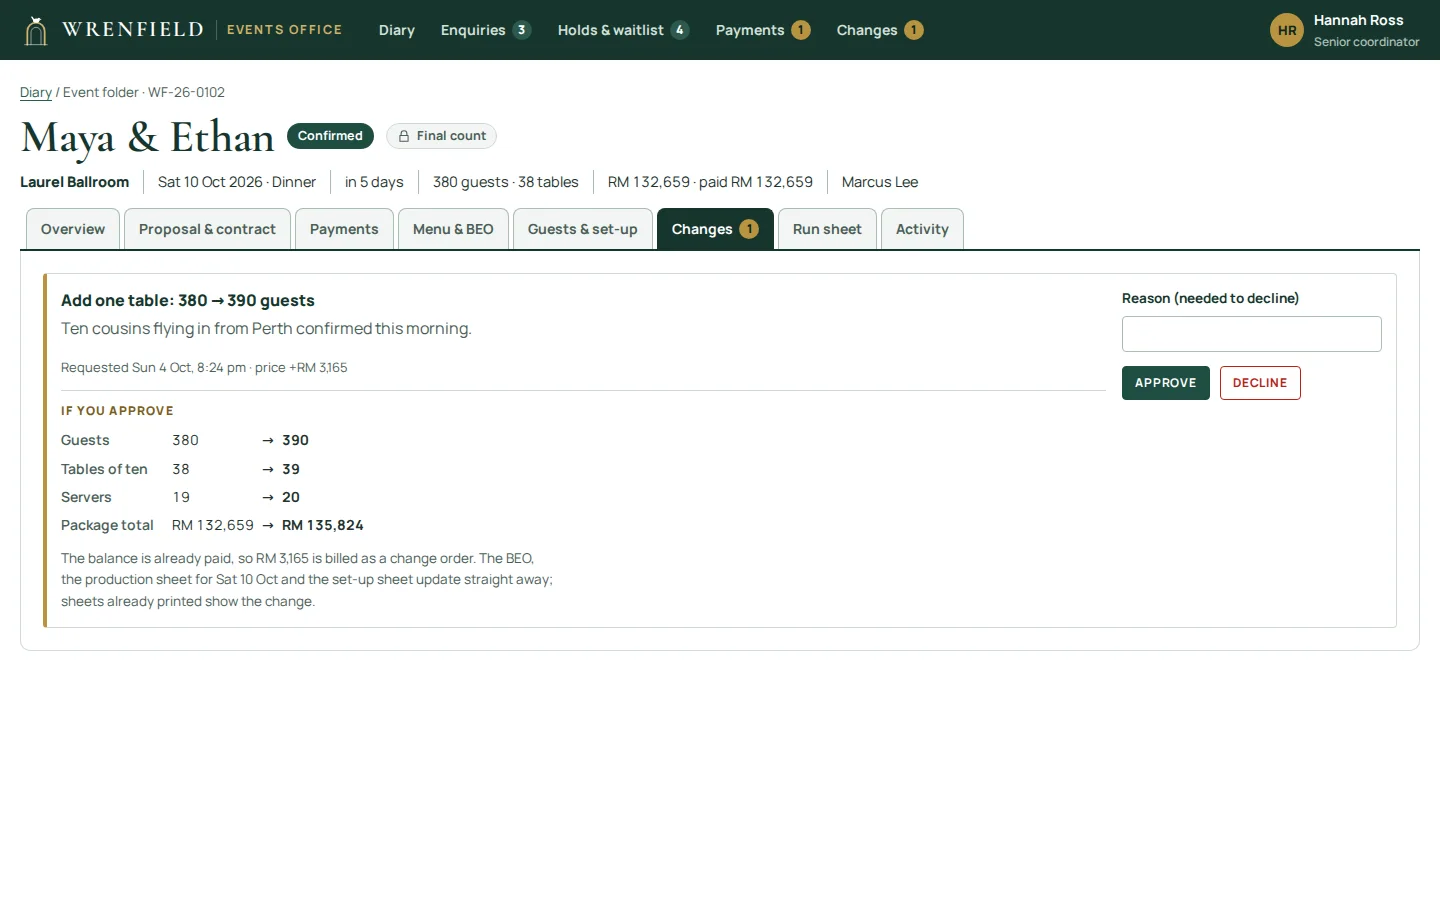Open the Activity tab
The height and width of the screenshot is (900, 1440).
tap(922, 229)
